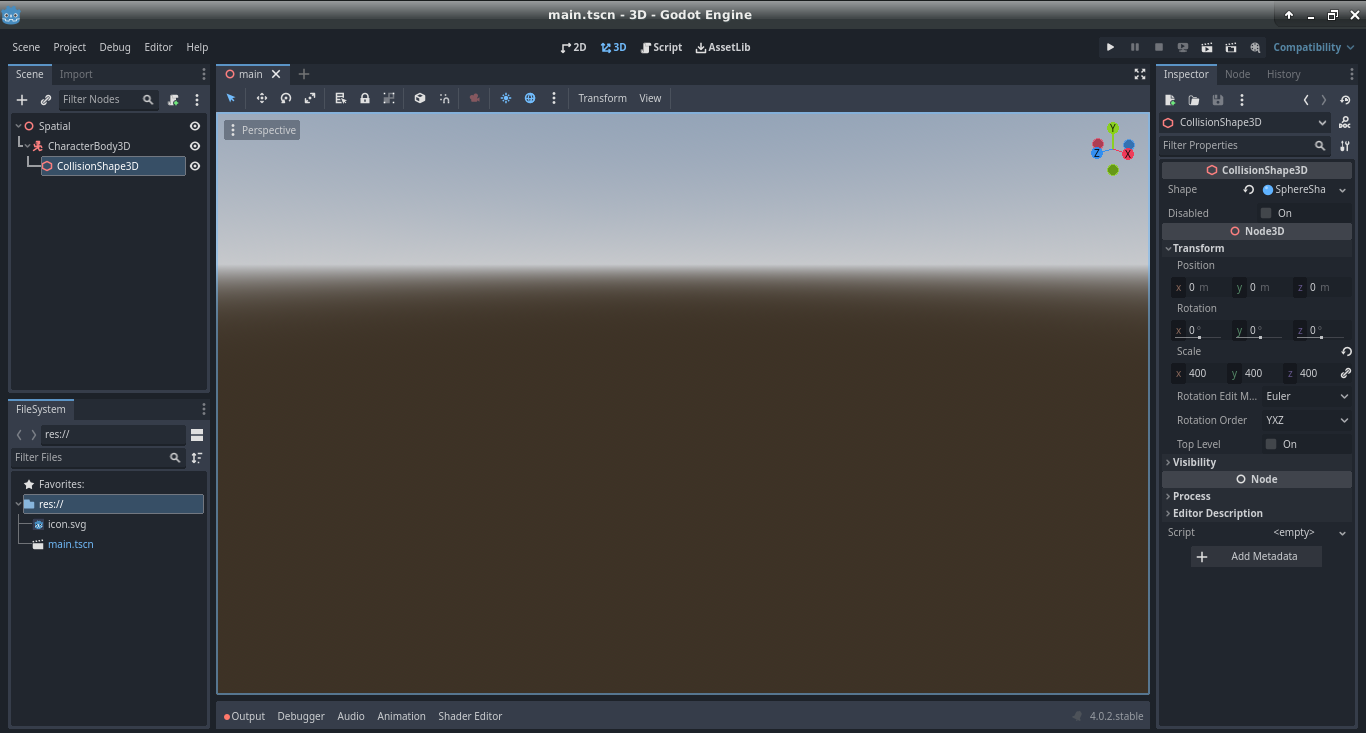
Task: Switch to the Script editing mode
Action: click(660, 47)
